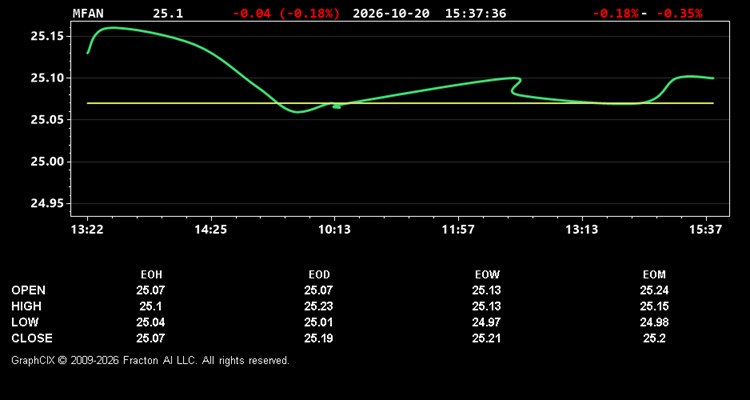Click the red -0.04 (-0.18%) change value
750x400 pixels.
(287, 13)
